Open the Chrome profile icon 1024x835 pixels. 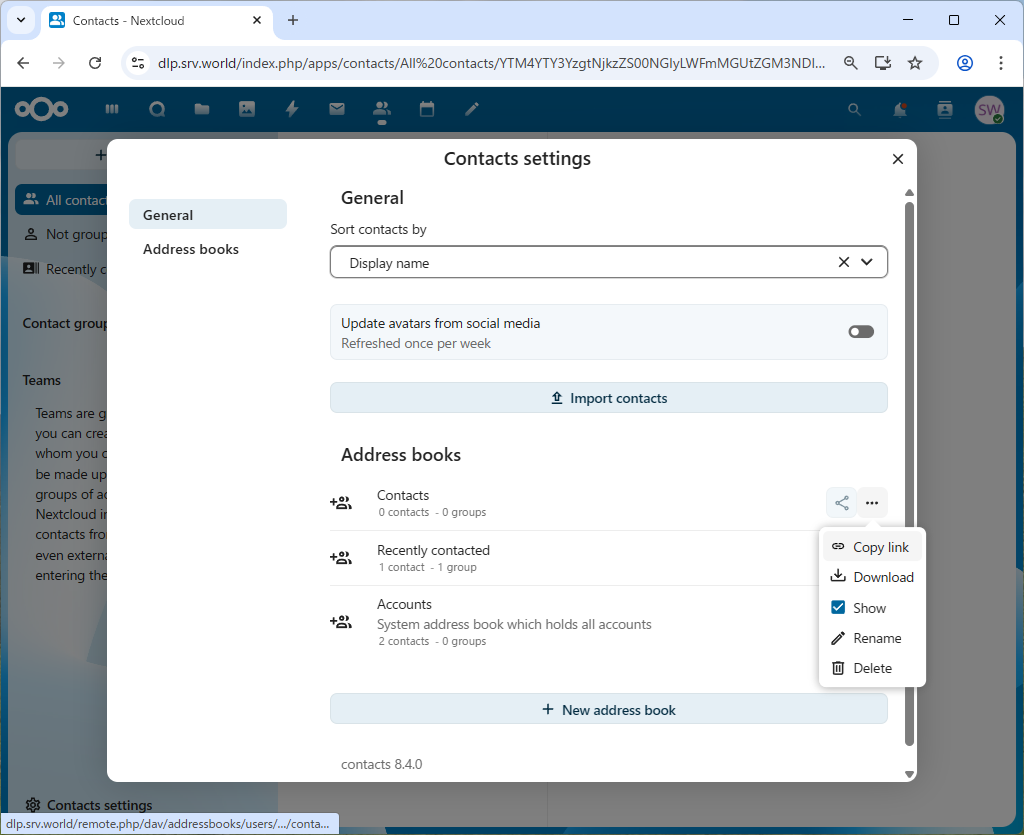coord(965,63)
